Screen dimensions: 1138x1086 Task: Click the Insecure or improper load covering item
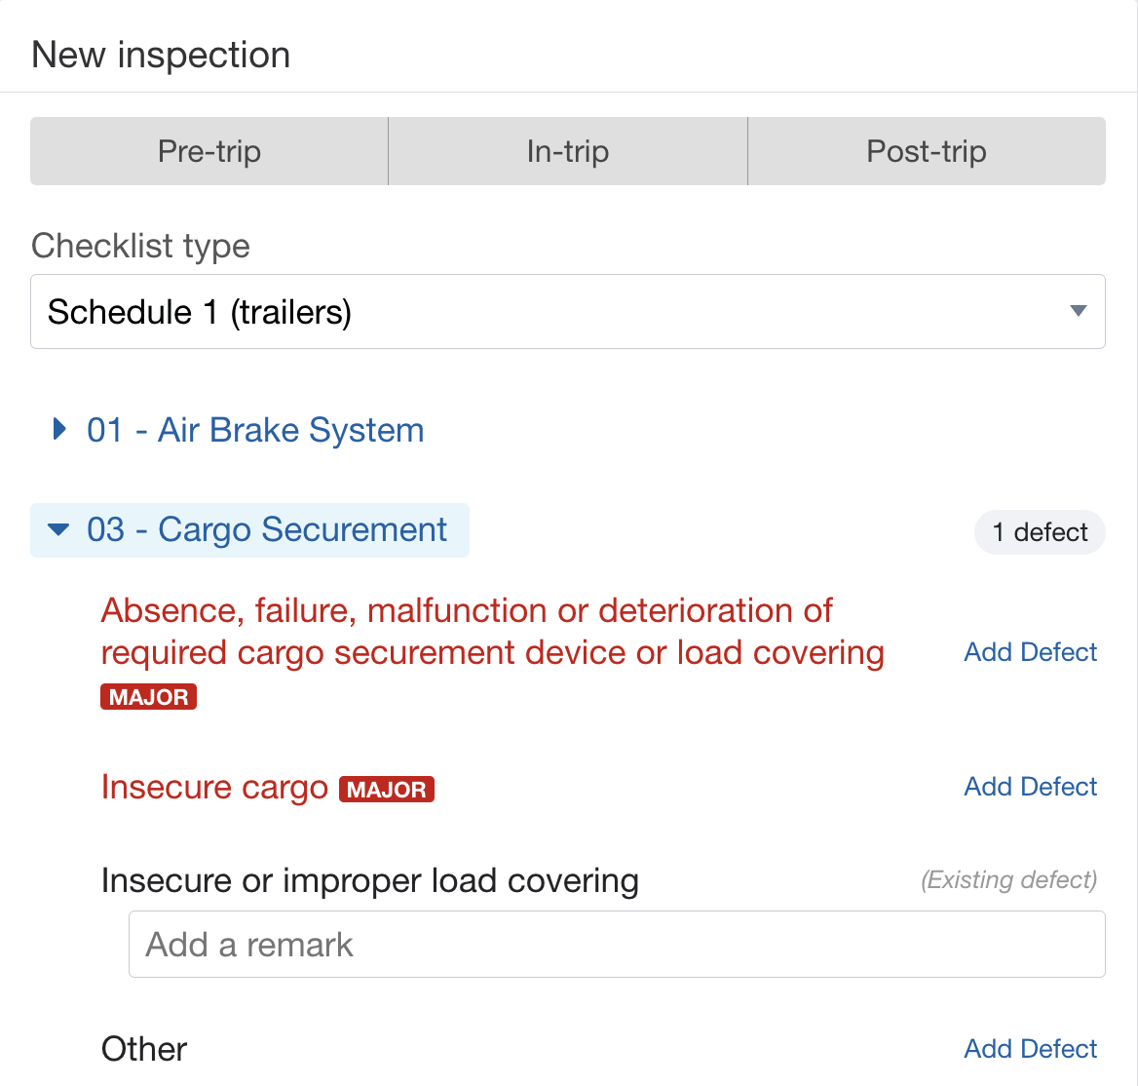(x=369, y=881)
